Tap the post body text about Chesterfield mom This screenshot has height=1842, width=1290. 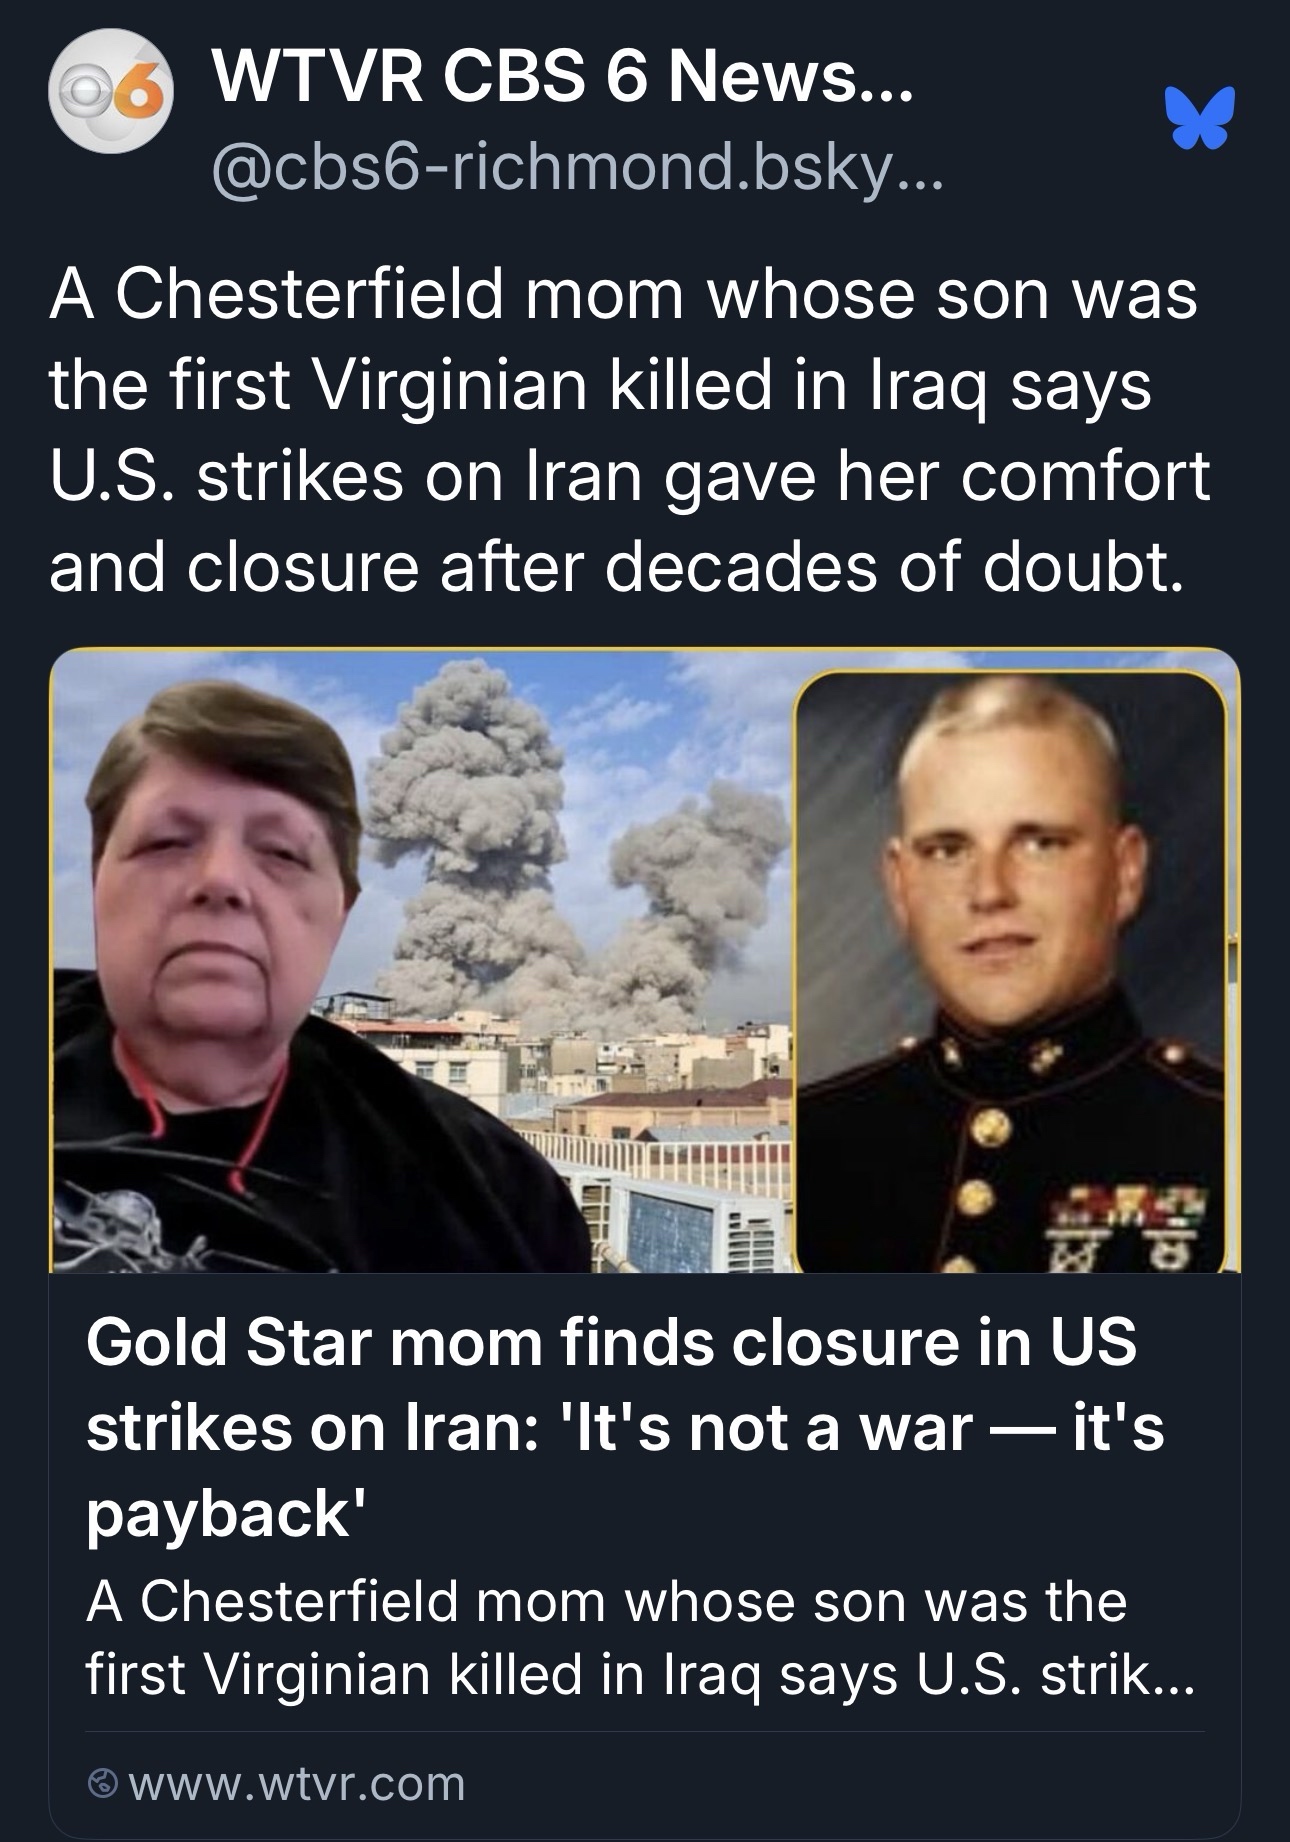click(x=628, y=430)
